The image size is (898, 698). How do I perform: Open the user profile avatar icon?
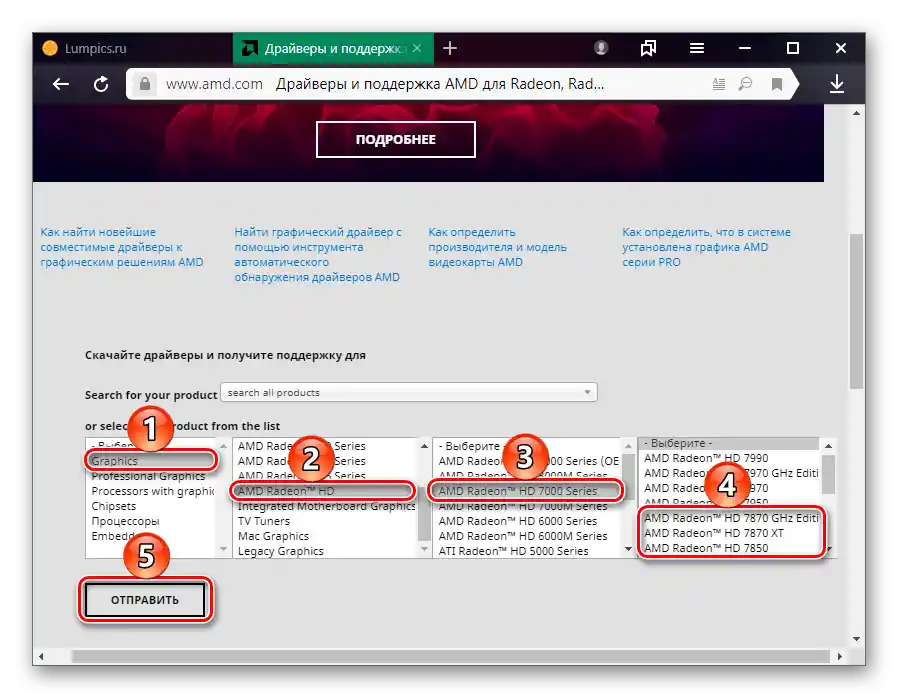point(601,48)
